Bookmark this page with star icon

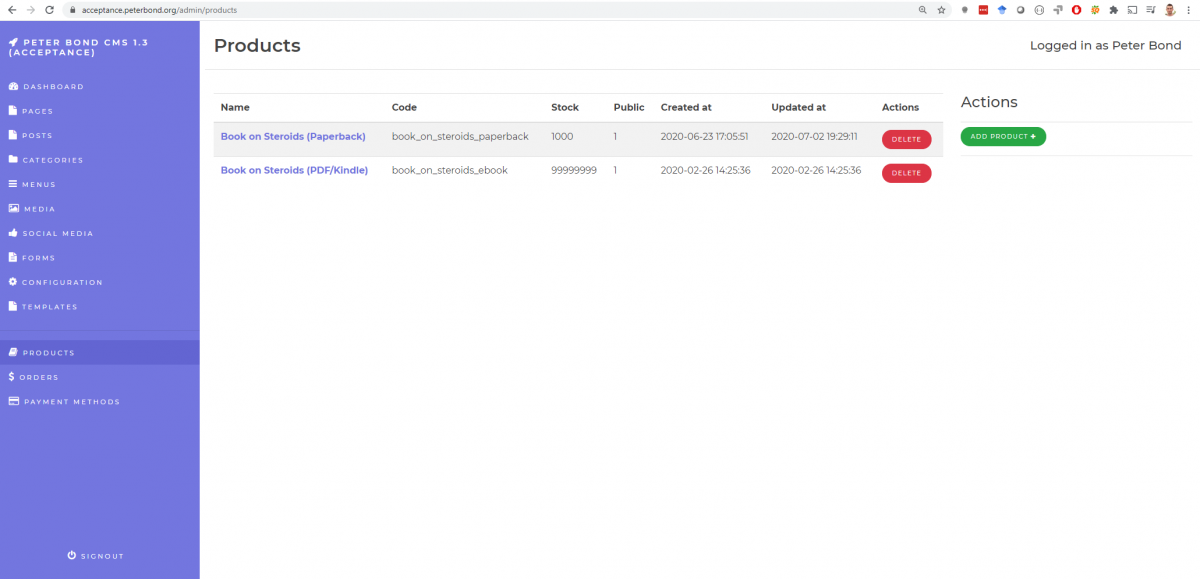[x=941, y=10]
